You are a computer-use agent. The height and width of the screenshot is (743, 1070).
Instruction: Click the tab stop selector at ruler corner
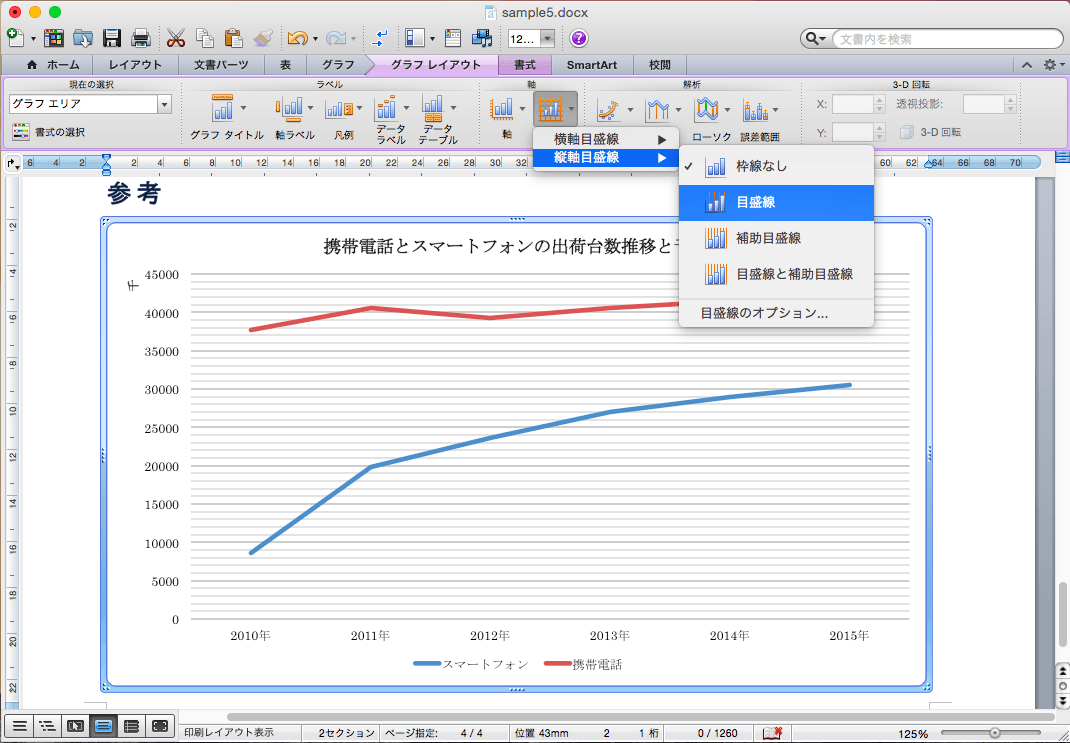click(12, 163)
